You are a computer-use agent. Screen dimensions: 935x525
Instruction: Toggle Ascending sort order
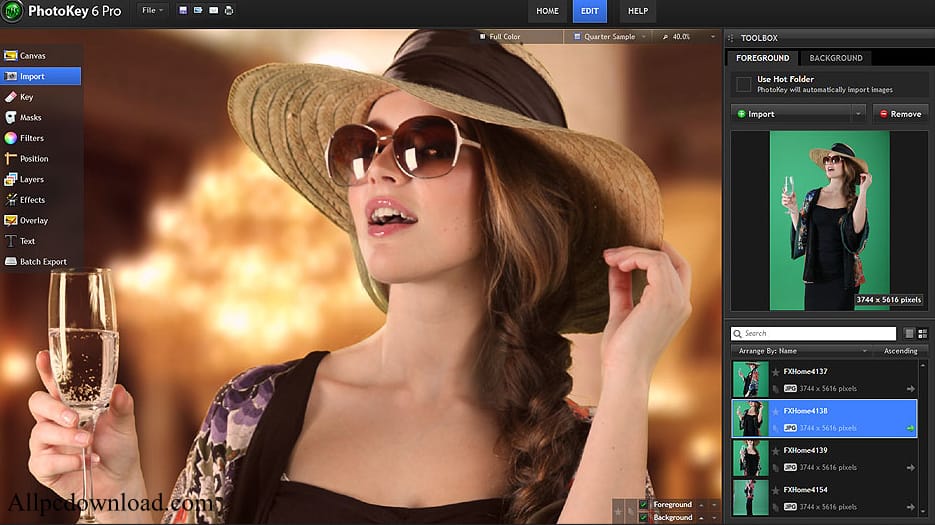[x=900, y=351]
